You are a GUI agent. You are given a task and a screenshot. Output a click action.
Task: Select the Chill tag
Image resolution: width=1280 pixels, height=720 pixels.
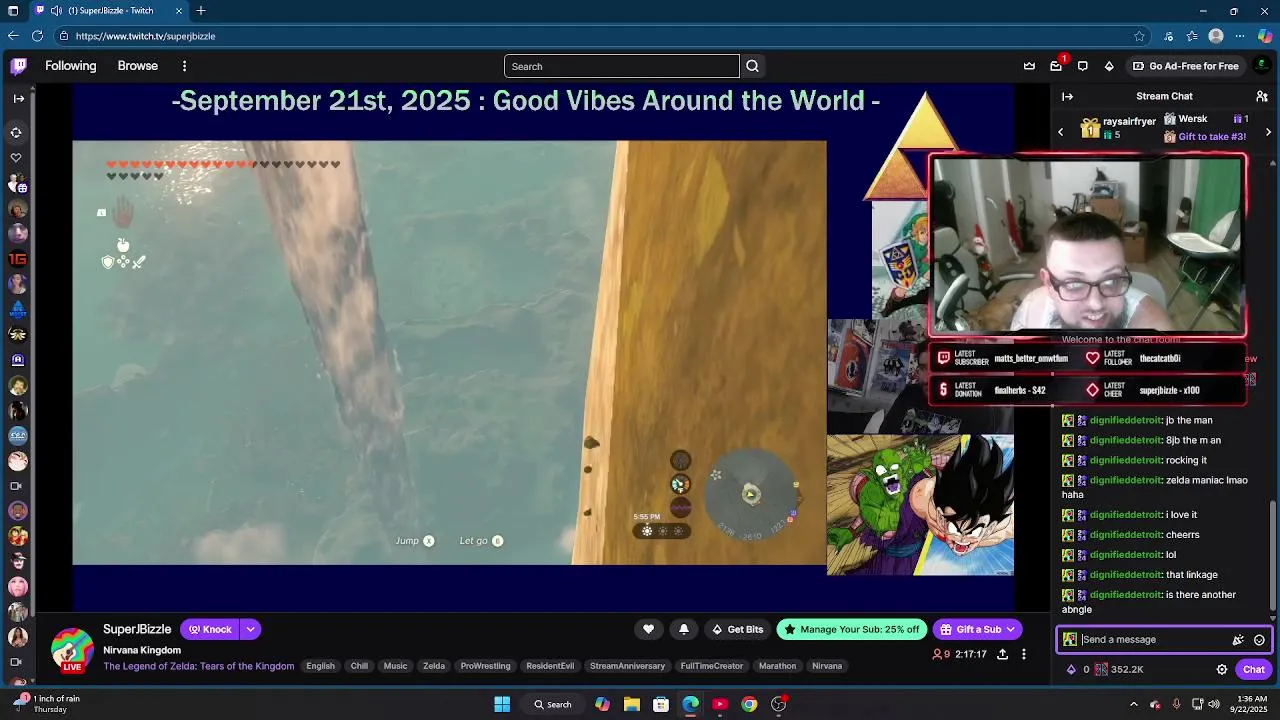click(359, 666)
